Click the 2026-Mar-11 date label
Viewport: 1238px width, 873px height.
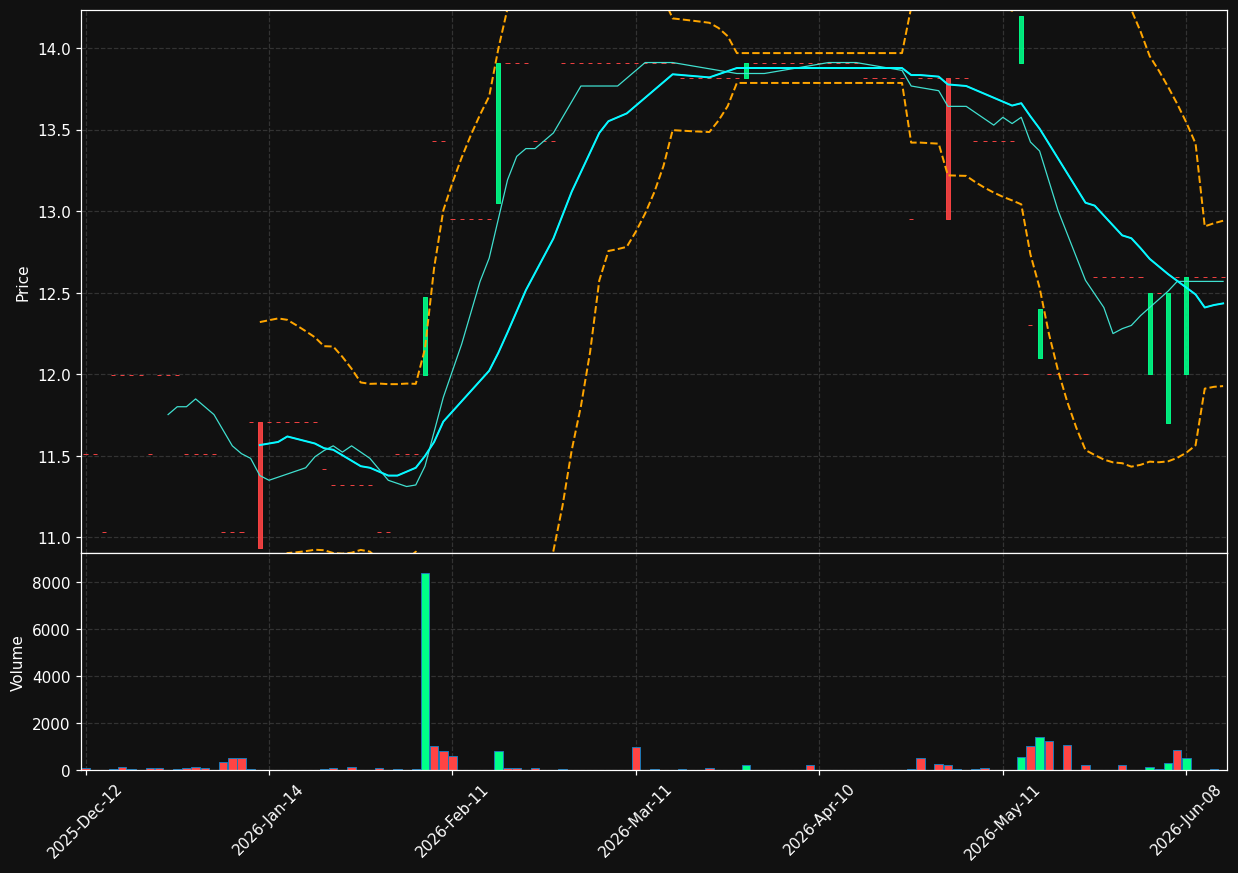coord(636,821)
